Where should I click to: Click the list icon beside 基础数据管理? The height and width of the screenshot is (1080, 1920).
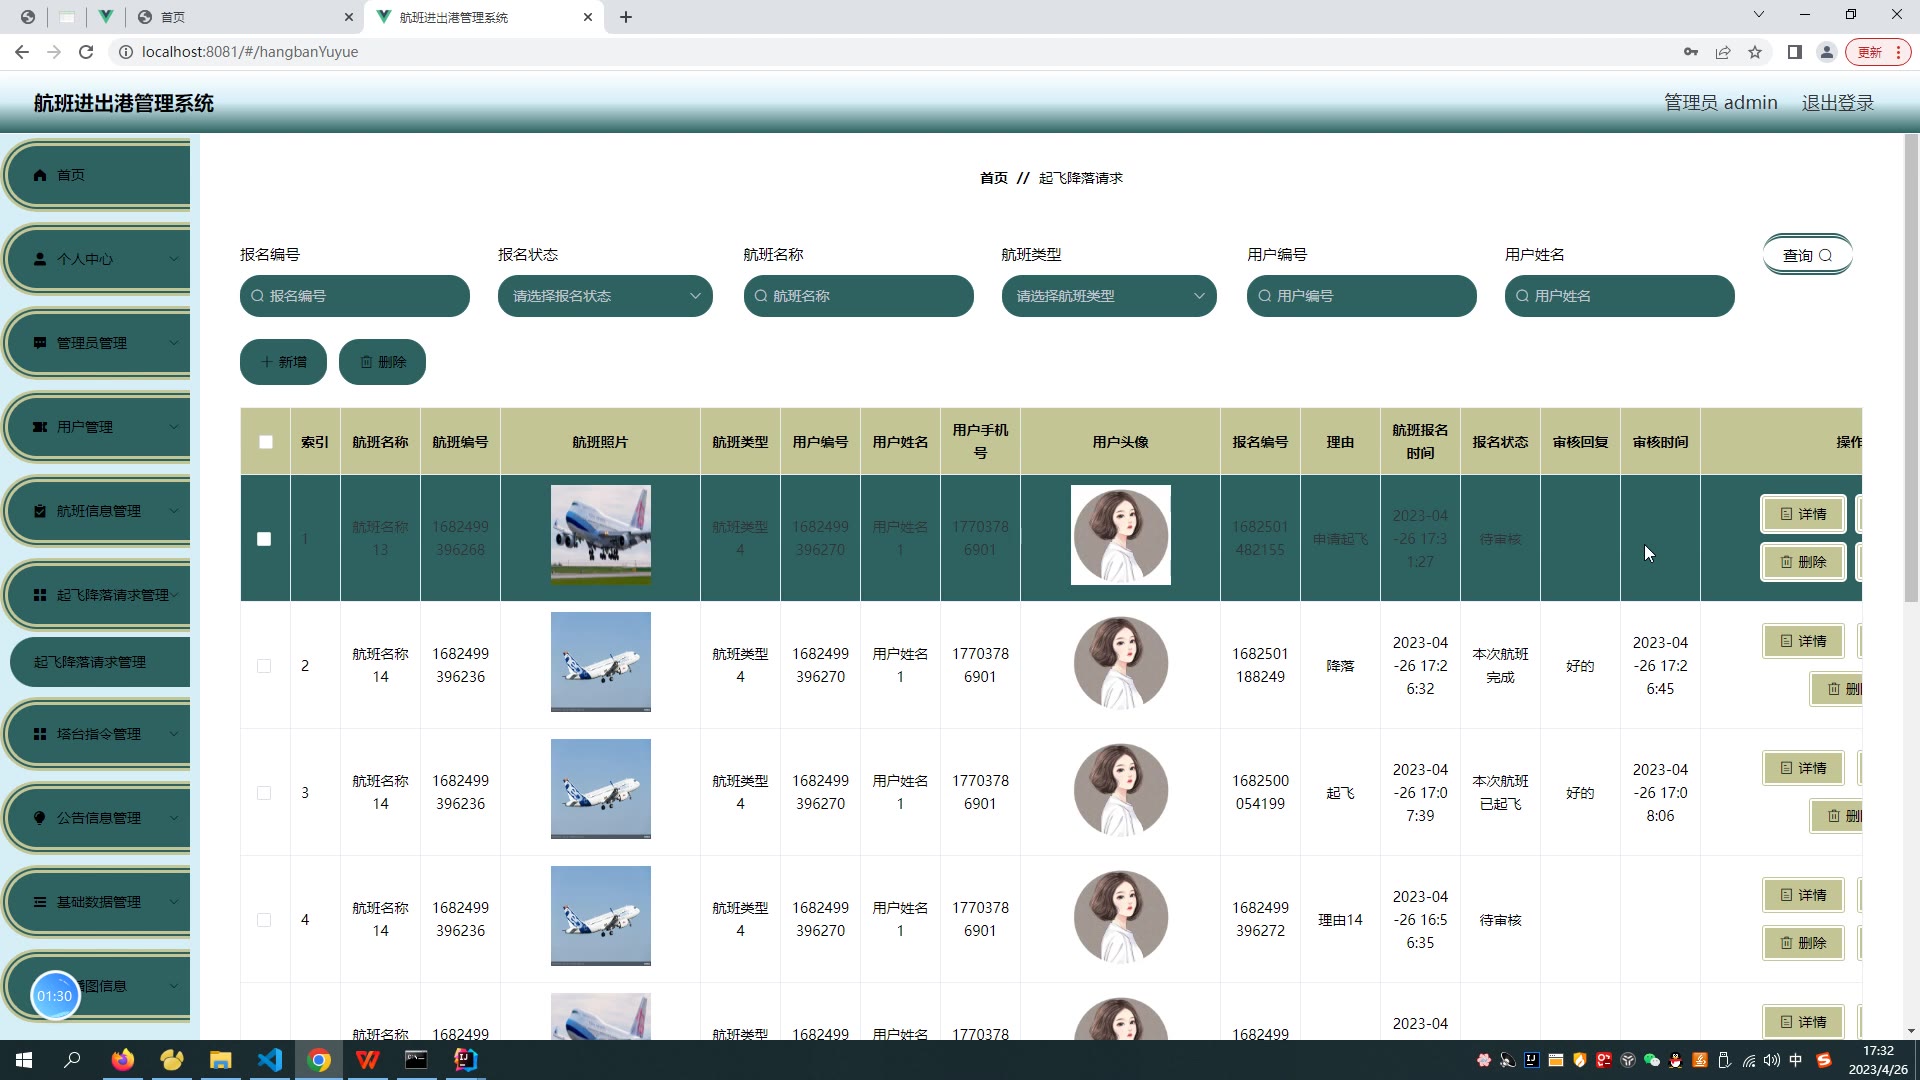[x=40, y=902]
